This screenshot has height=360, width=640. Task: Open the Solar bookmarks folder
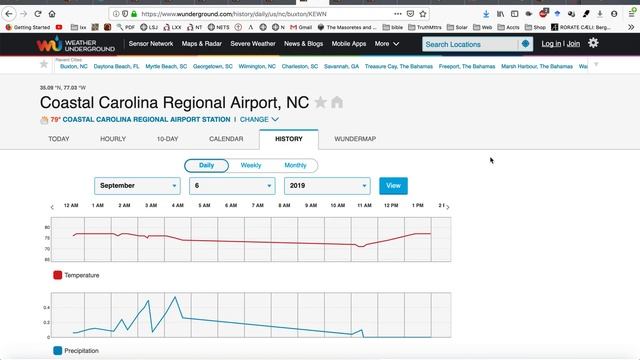coord(457,27)
